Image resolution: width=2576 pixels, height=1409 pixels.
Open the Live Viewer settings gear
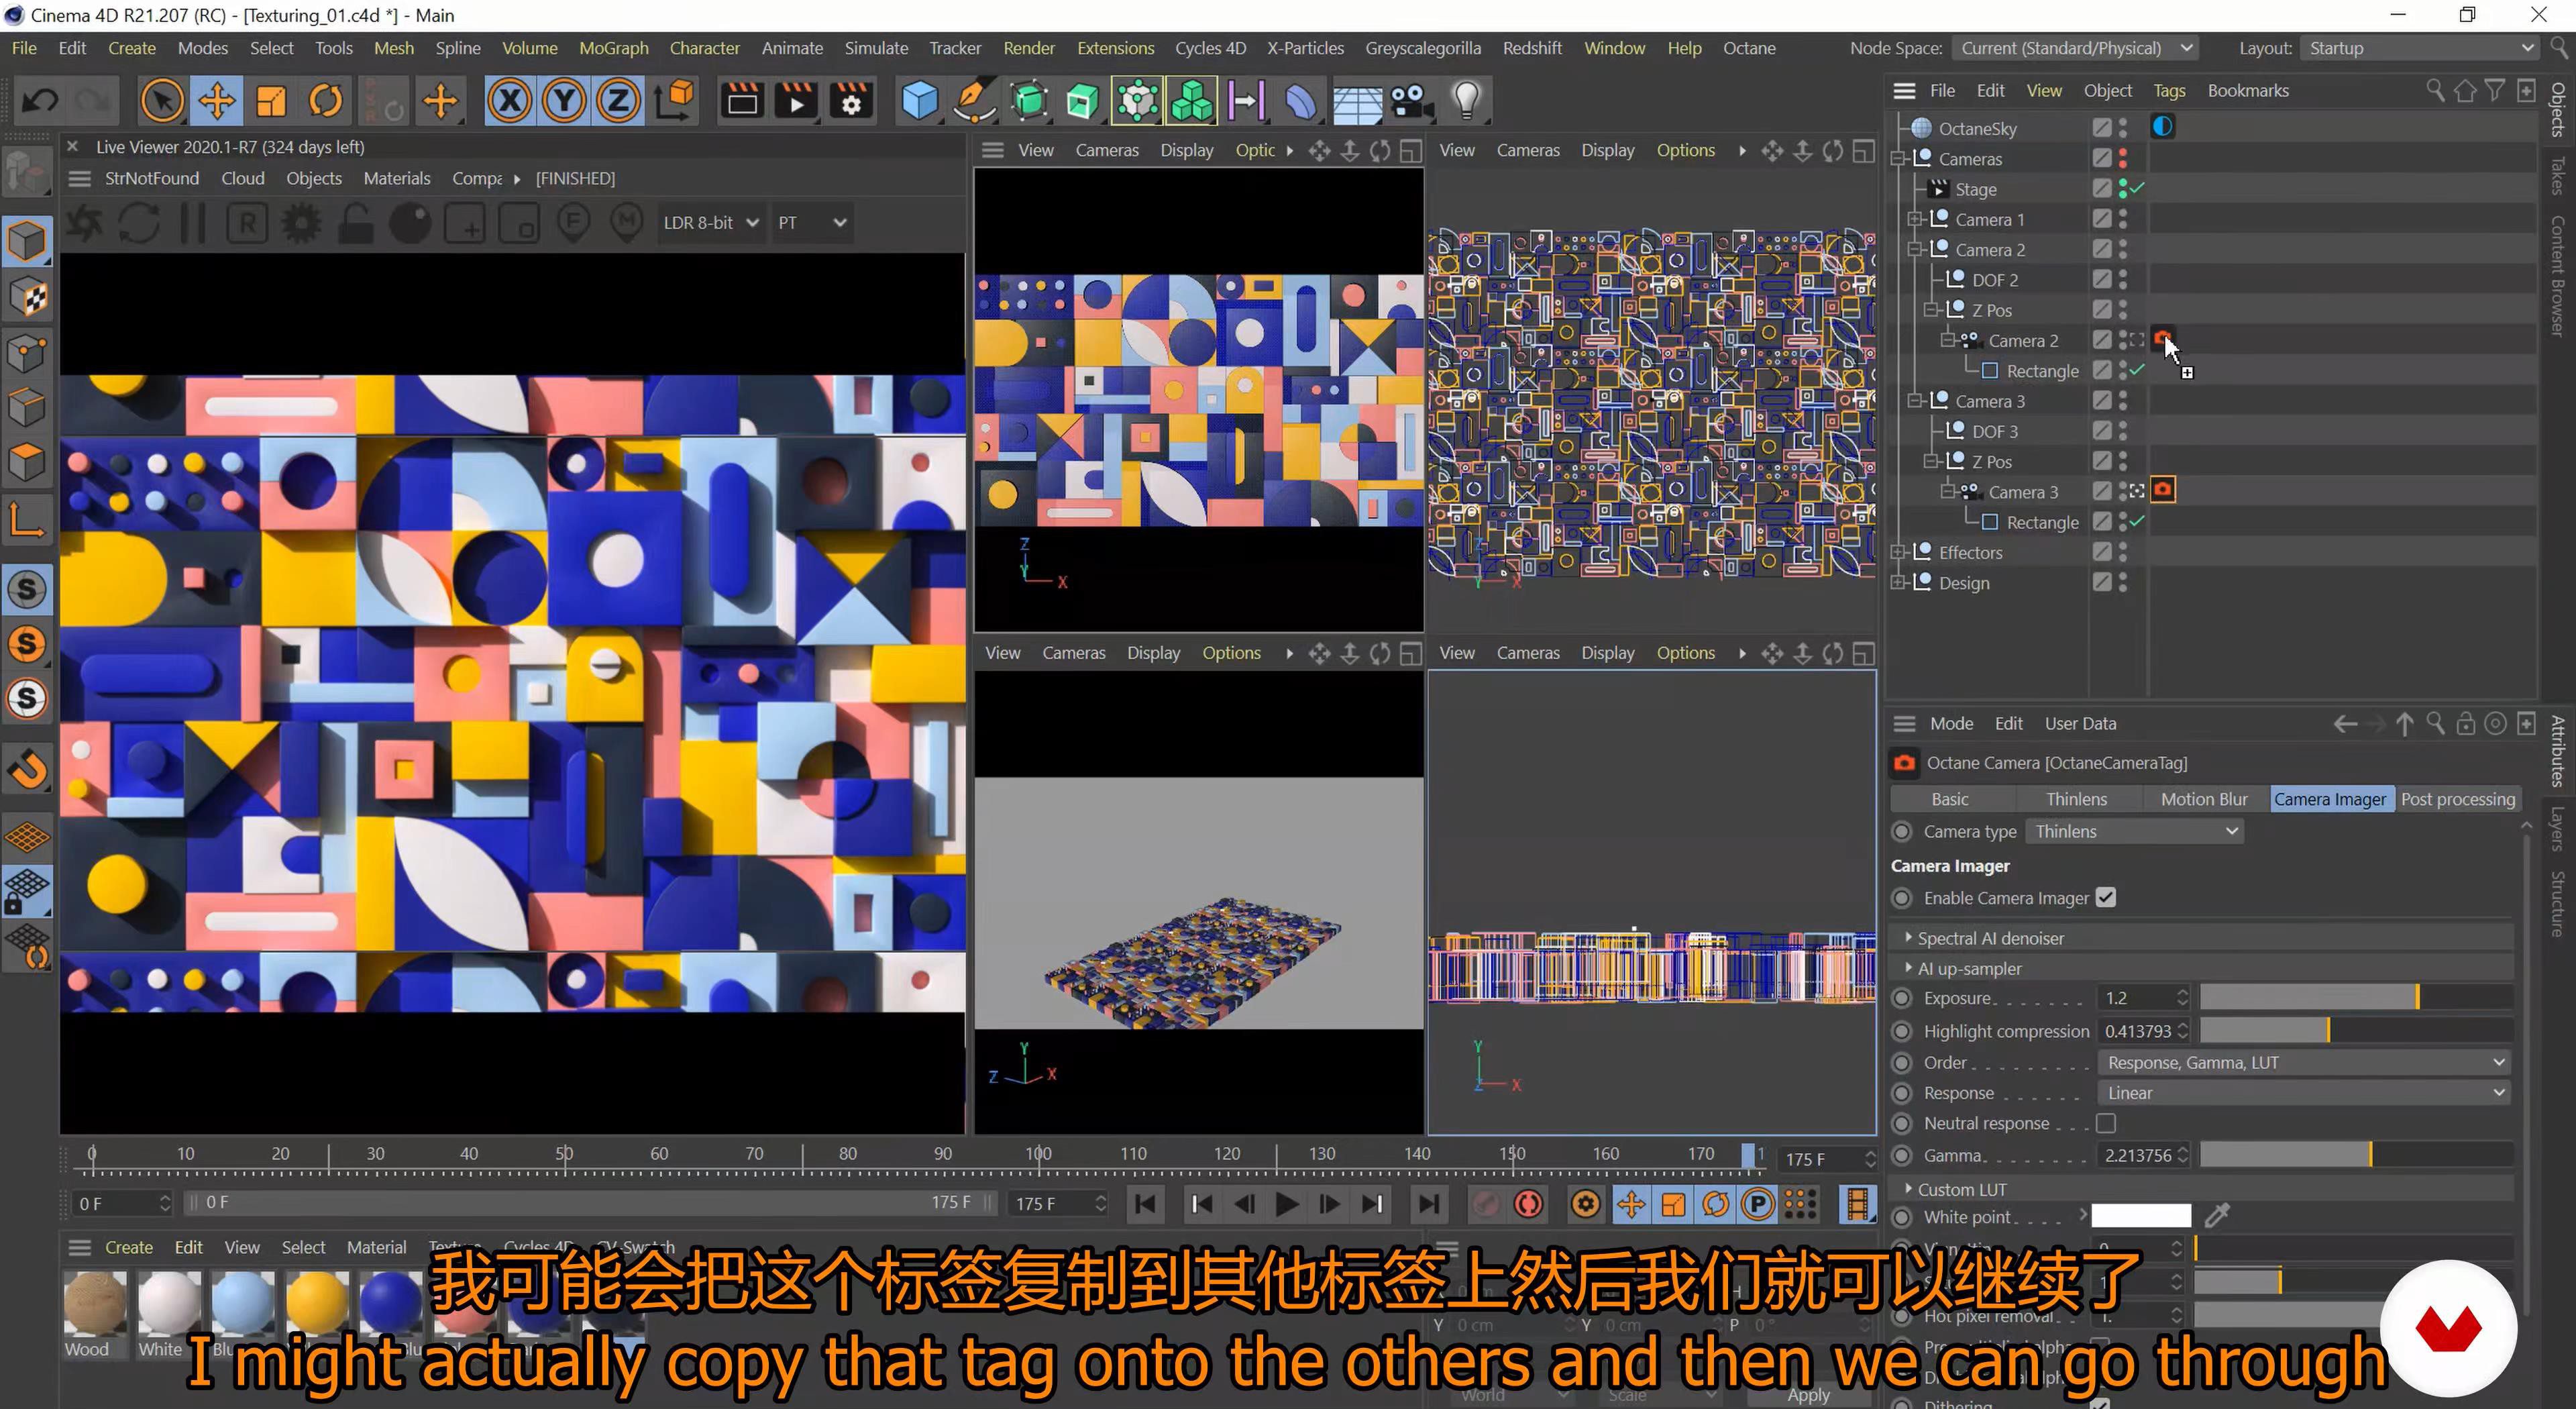(x=301, y=223)
